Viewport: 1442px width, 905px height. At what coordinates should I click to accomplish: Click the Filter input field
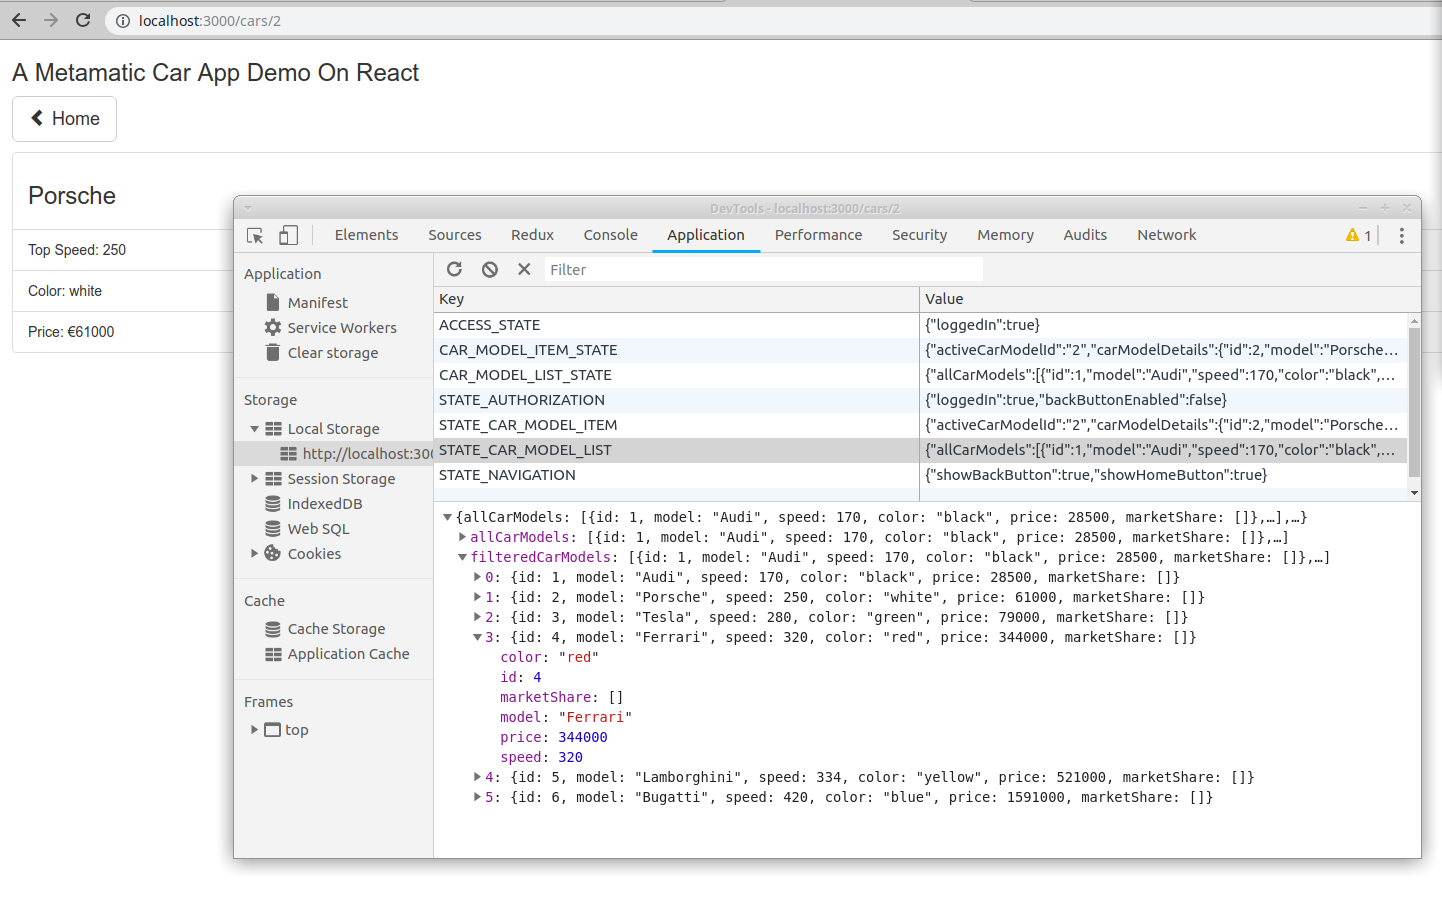[x=763, y=270]
